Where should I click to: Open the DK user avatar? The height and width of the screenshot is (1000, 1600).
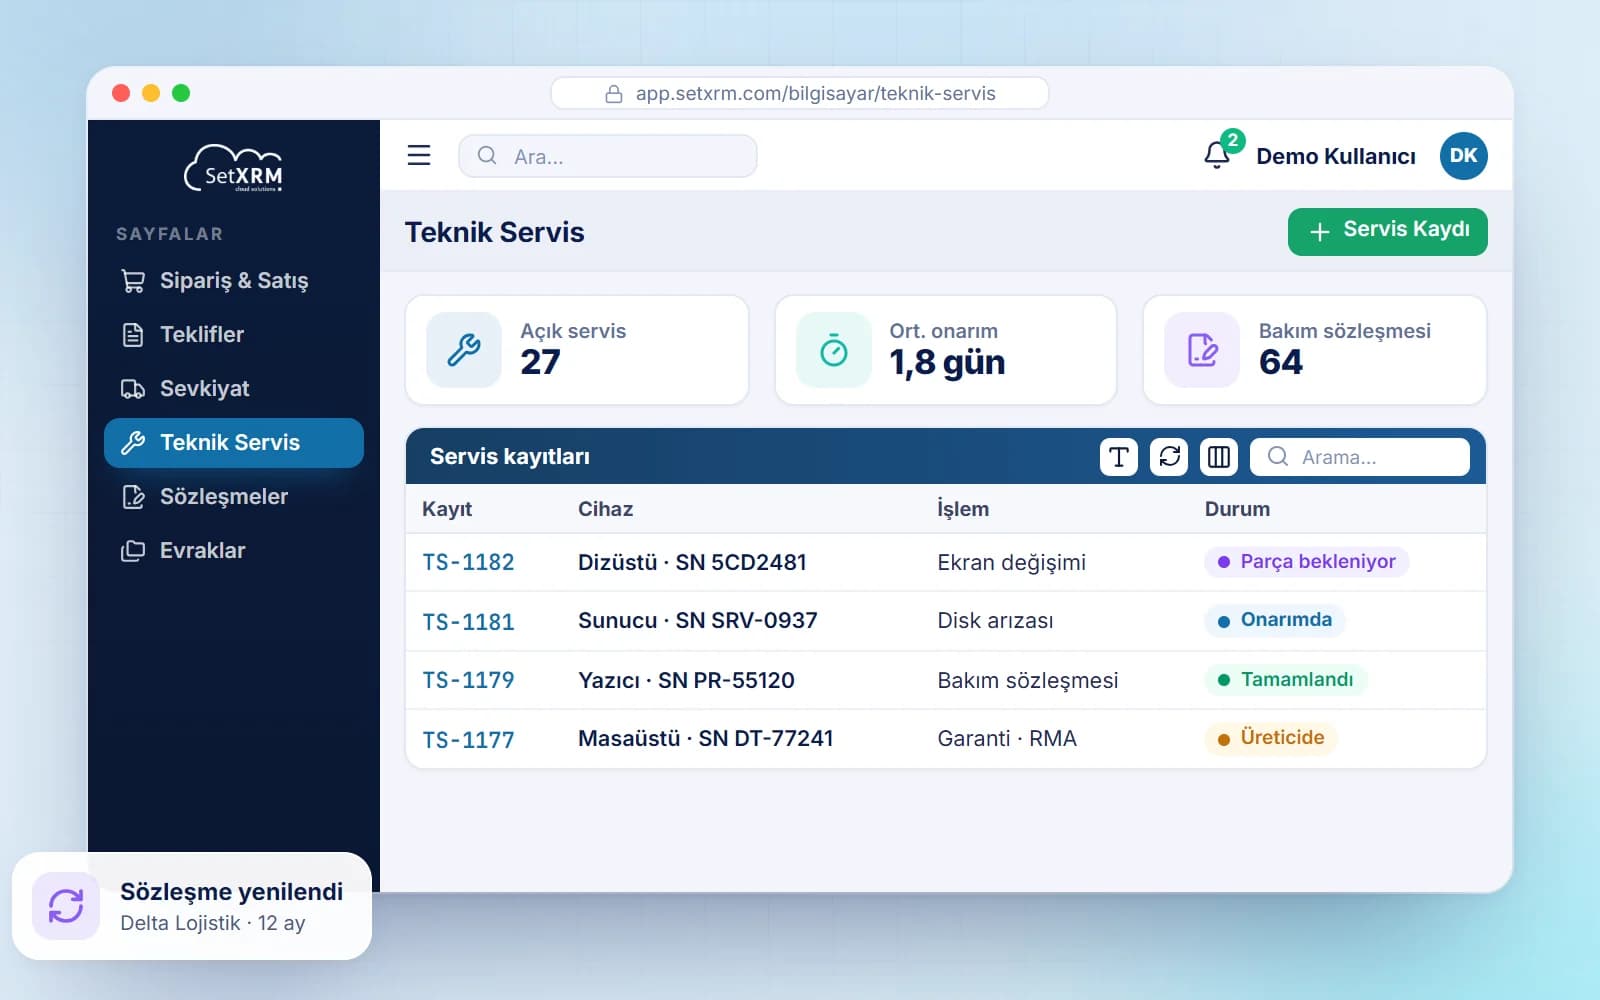tap(1463, 155)
